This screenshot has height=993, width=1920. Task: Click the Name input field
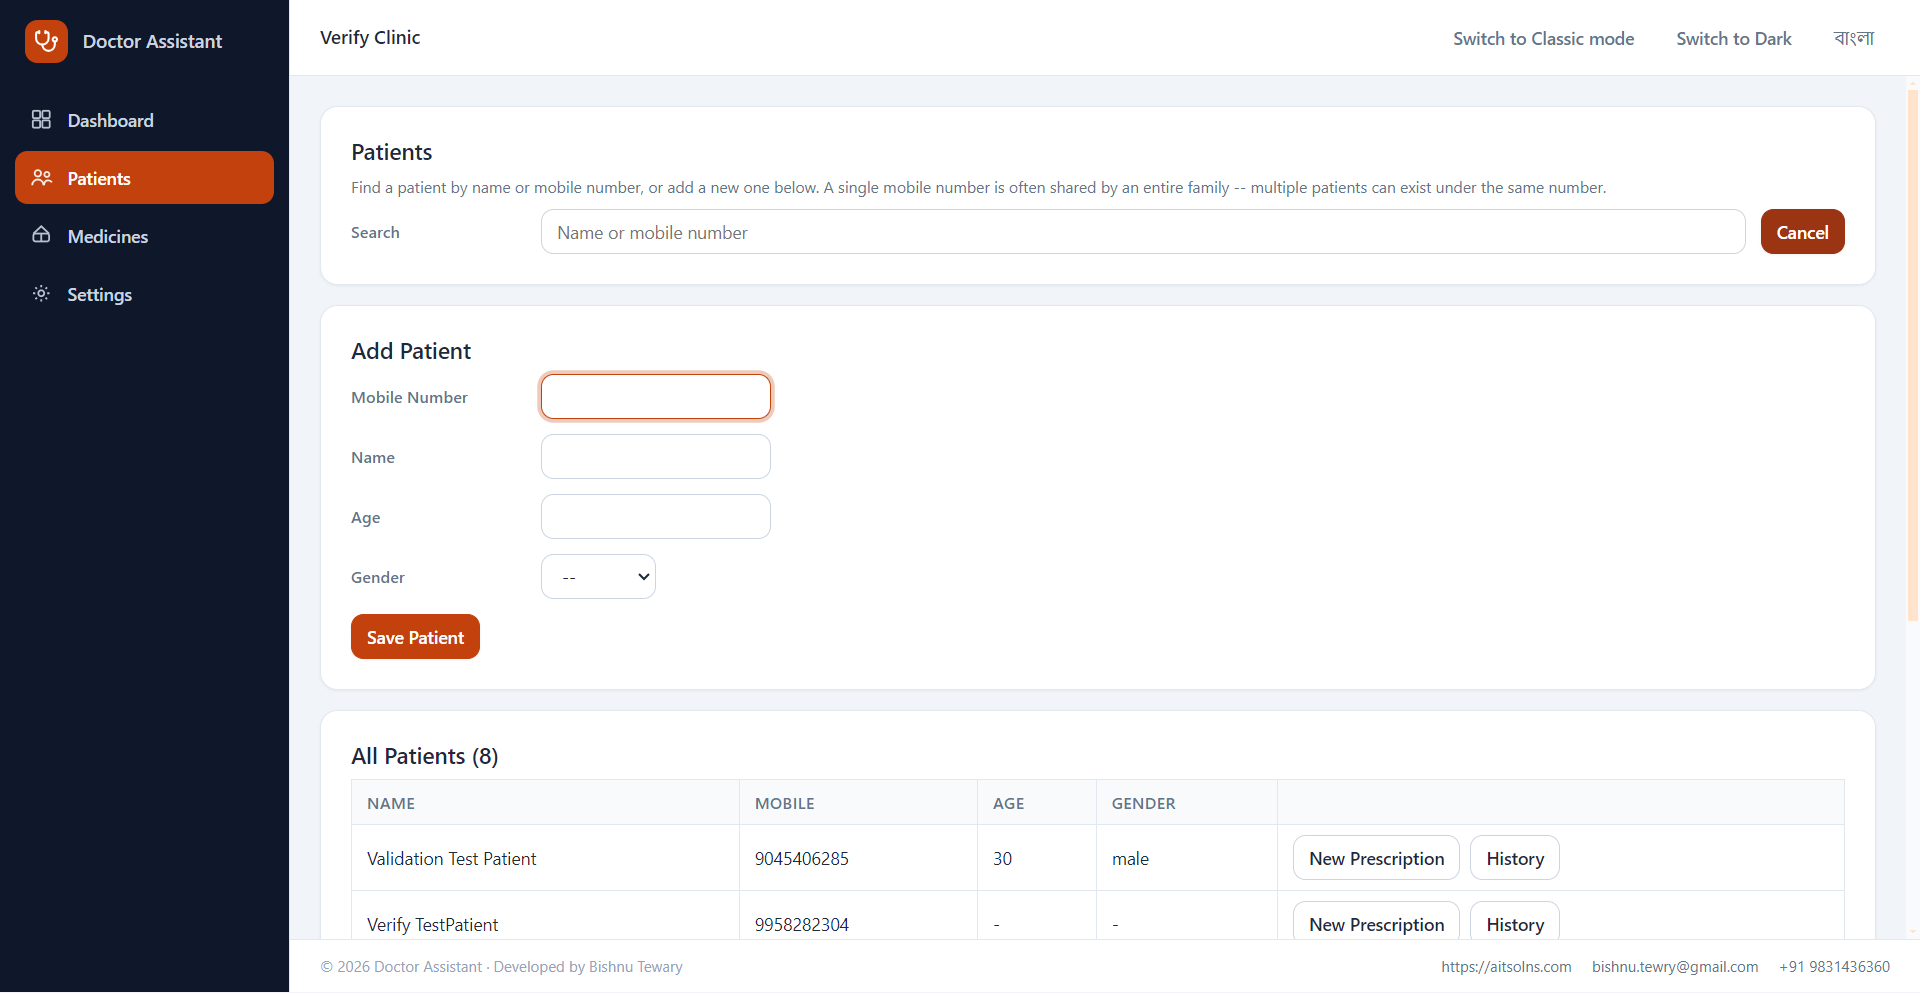(656, 457)
